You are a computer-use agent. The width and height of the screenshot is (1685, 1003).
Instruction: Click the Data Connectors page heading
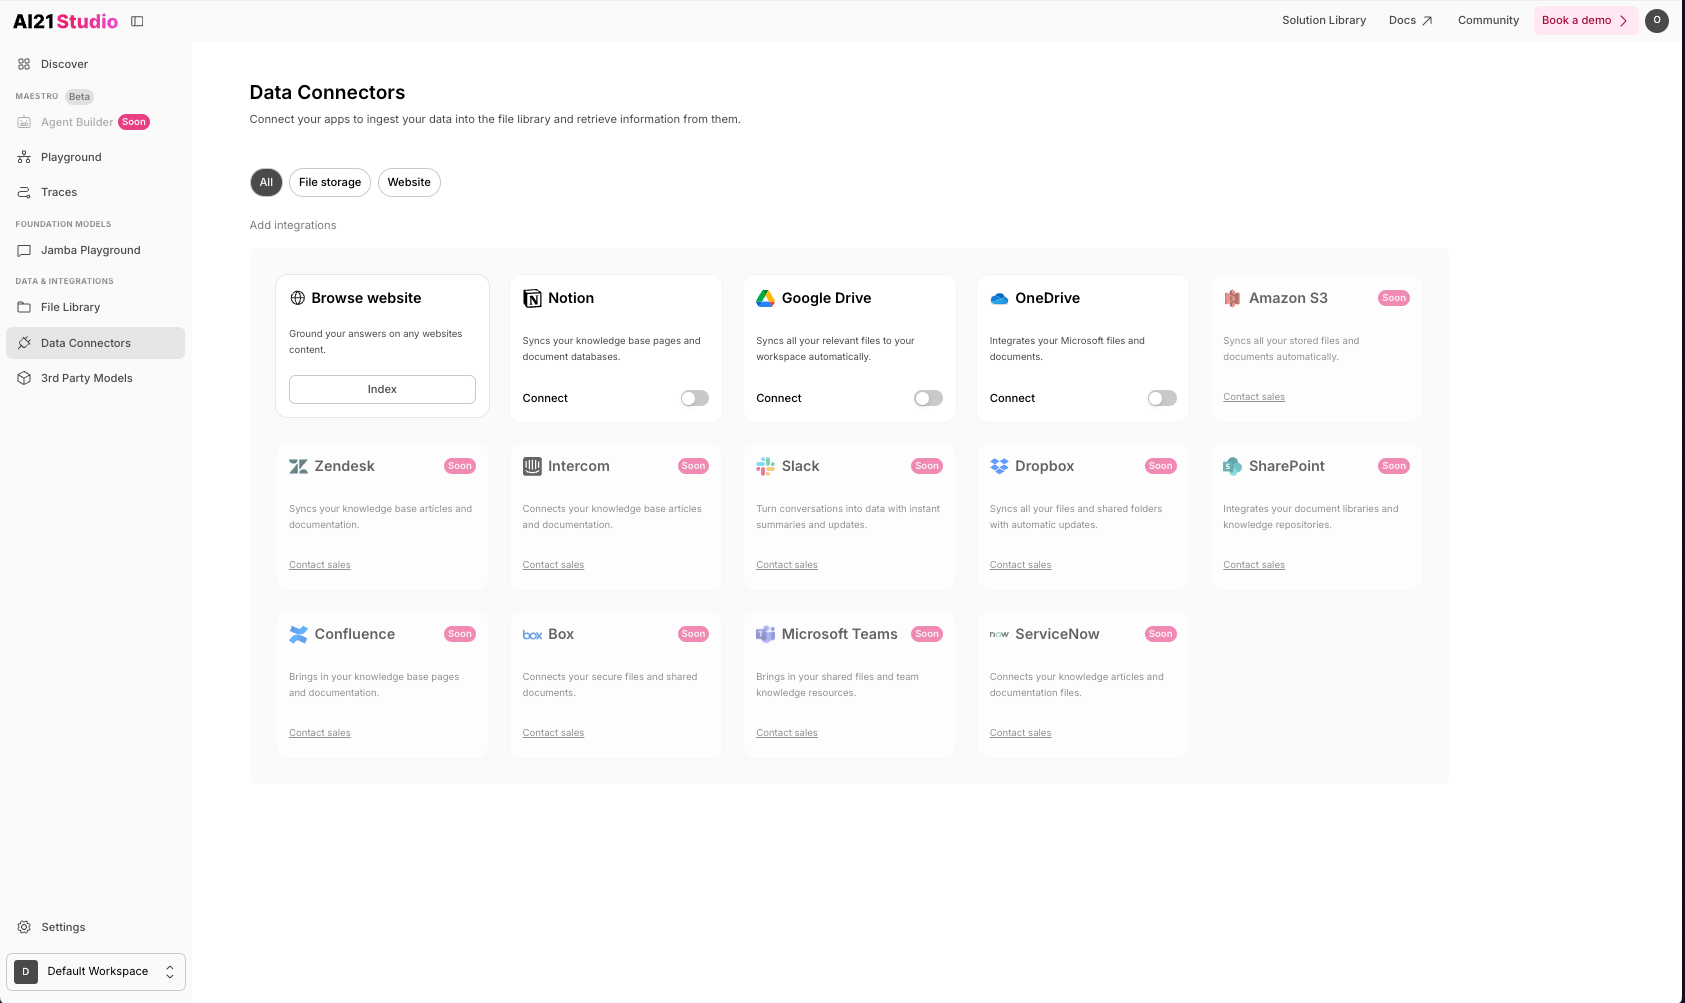click(327, 92)
